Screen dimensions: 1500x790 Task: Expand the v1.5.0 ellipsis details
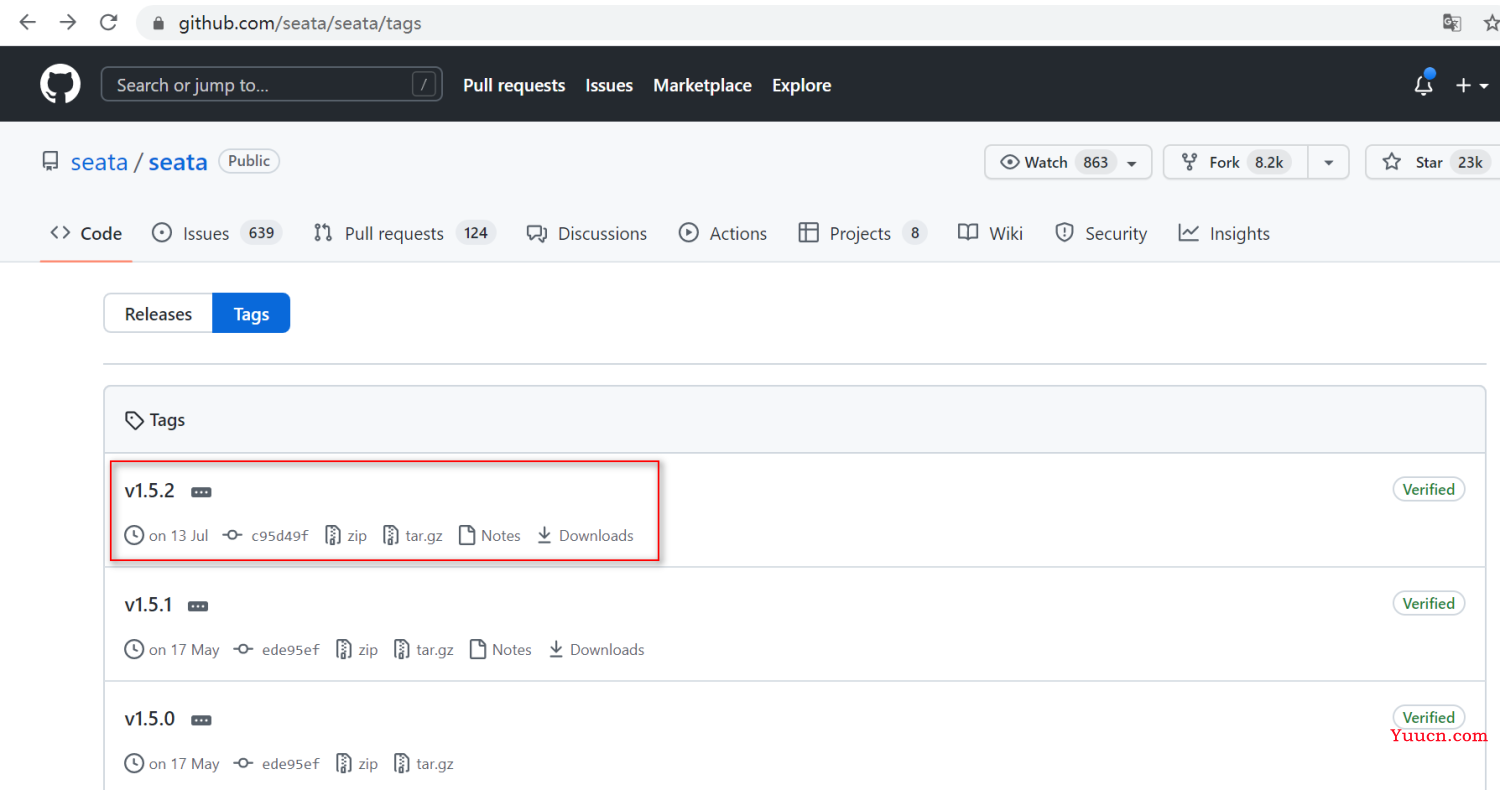point(201,720)
